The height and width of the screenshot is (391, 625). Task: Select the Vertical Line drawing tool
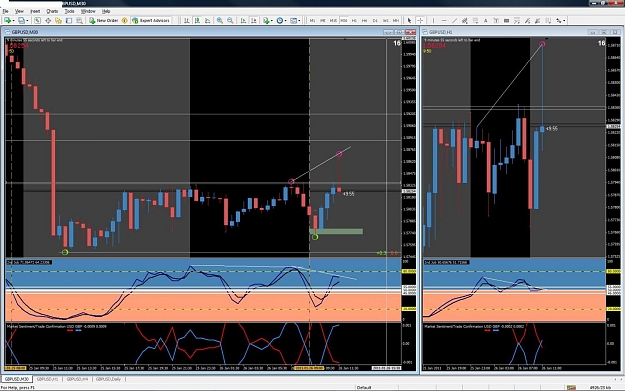[433, 20]
